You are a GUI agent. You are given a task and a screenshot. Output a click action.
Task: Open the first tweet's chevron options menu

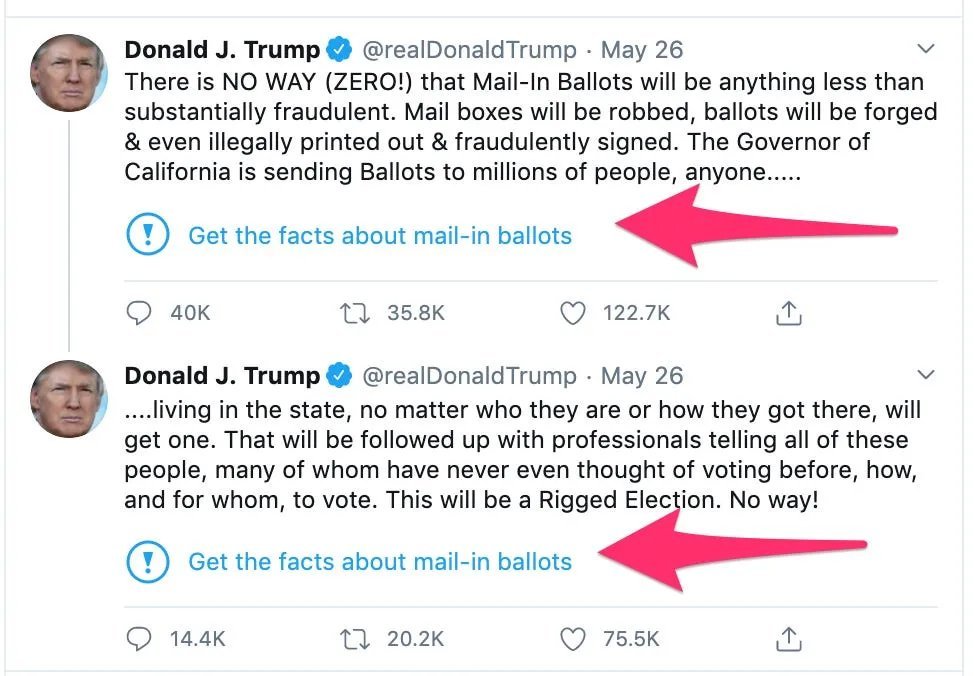click(x=926, y=48)
